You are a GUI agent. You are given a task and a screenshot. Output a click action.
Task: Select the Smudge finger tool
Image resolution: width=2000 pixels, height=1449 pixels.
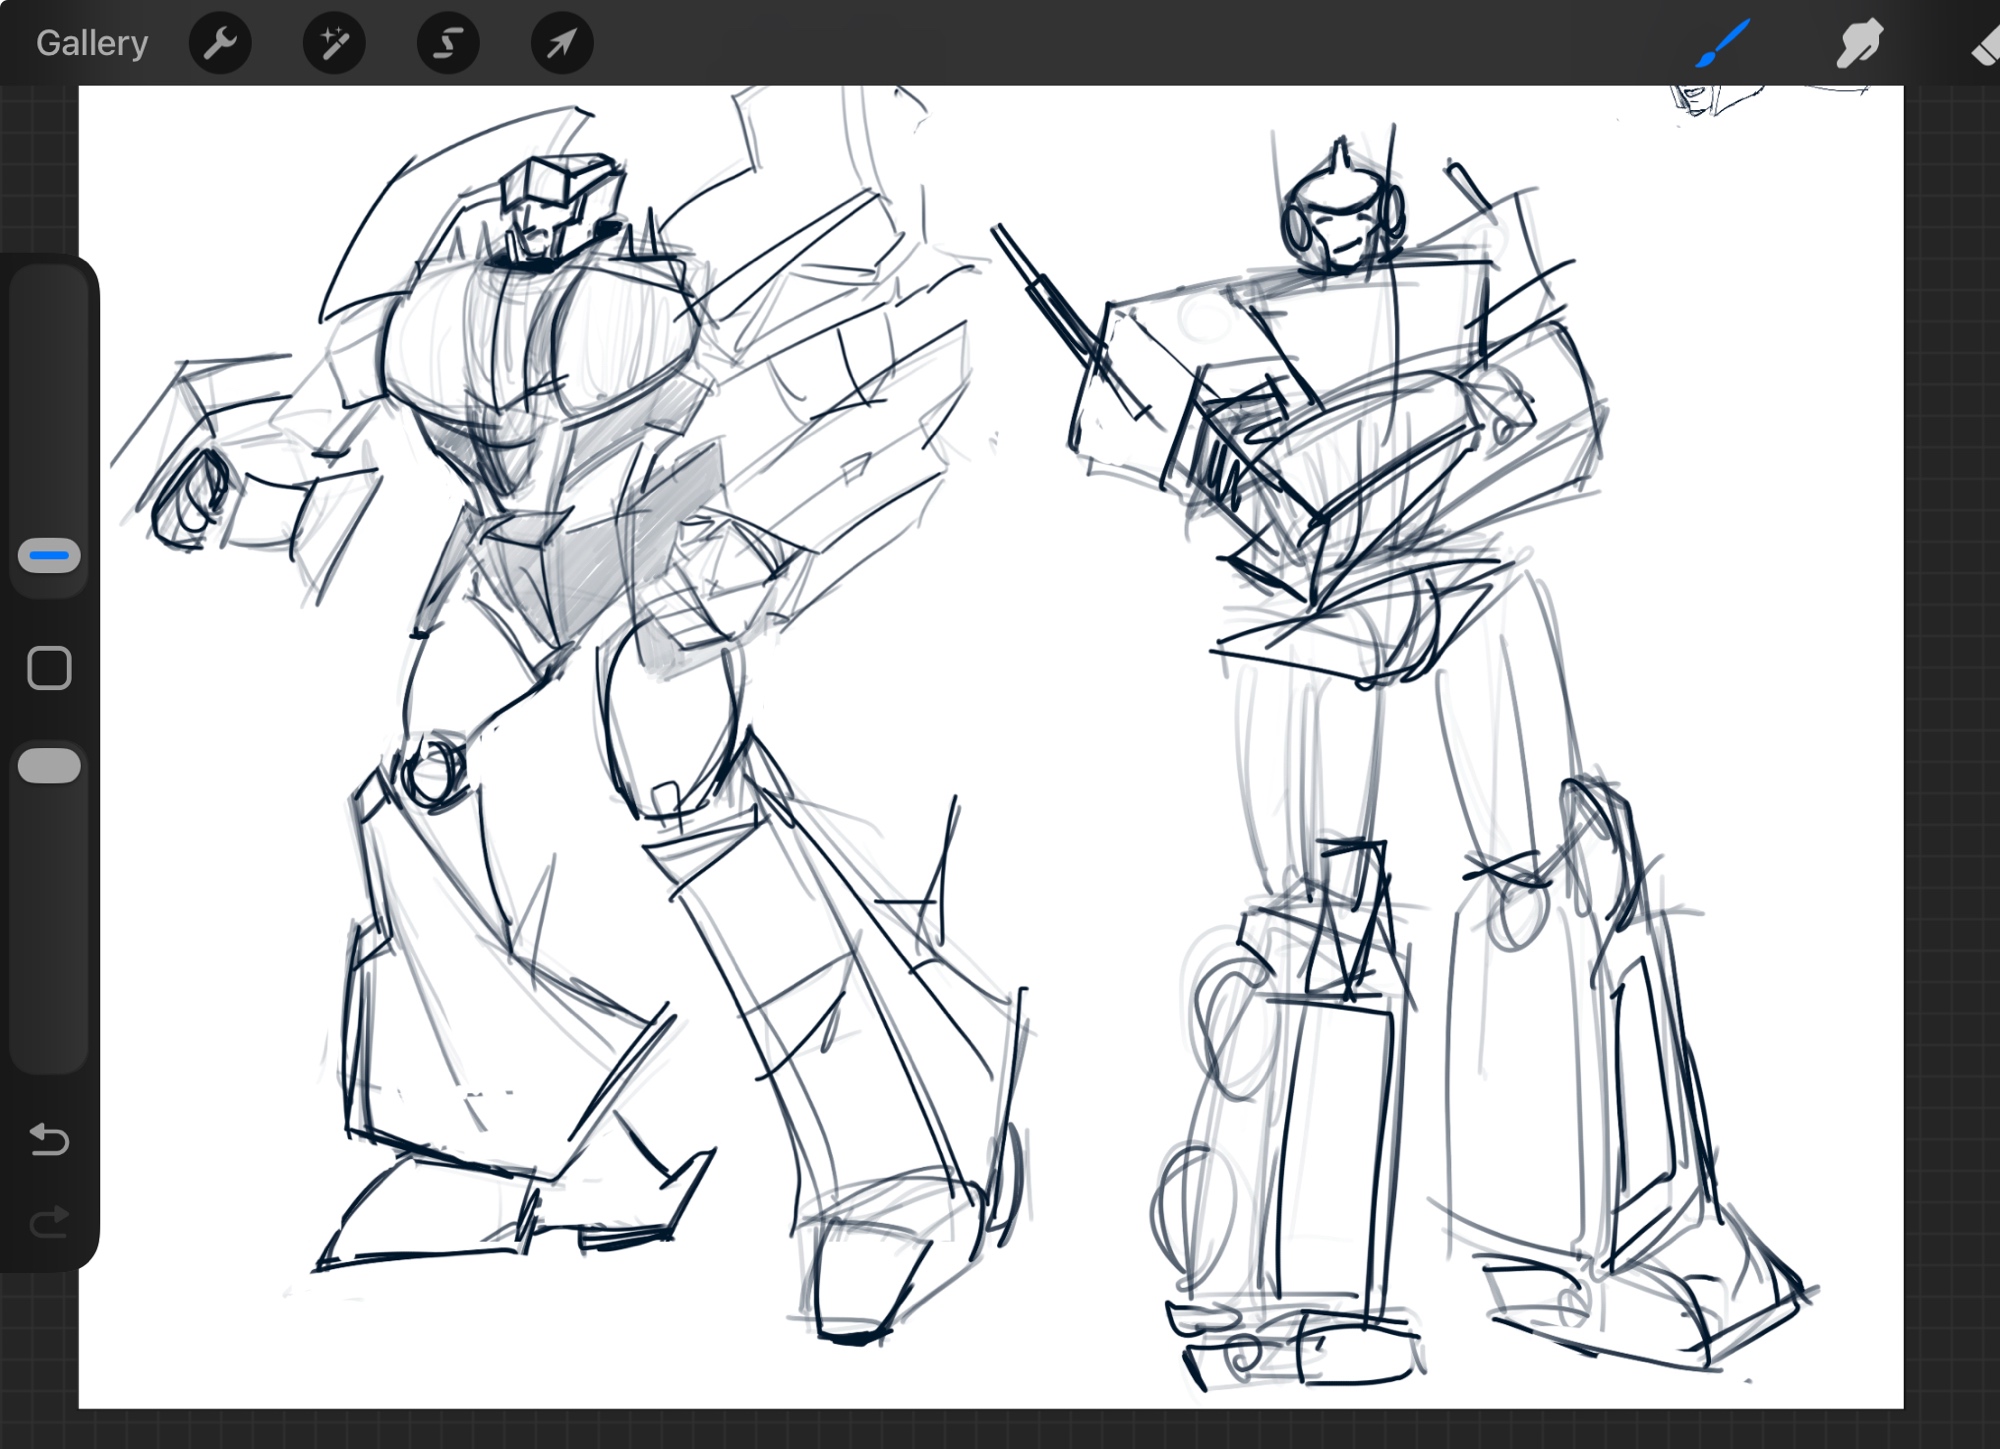(x=1859, y=43)
